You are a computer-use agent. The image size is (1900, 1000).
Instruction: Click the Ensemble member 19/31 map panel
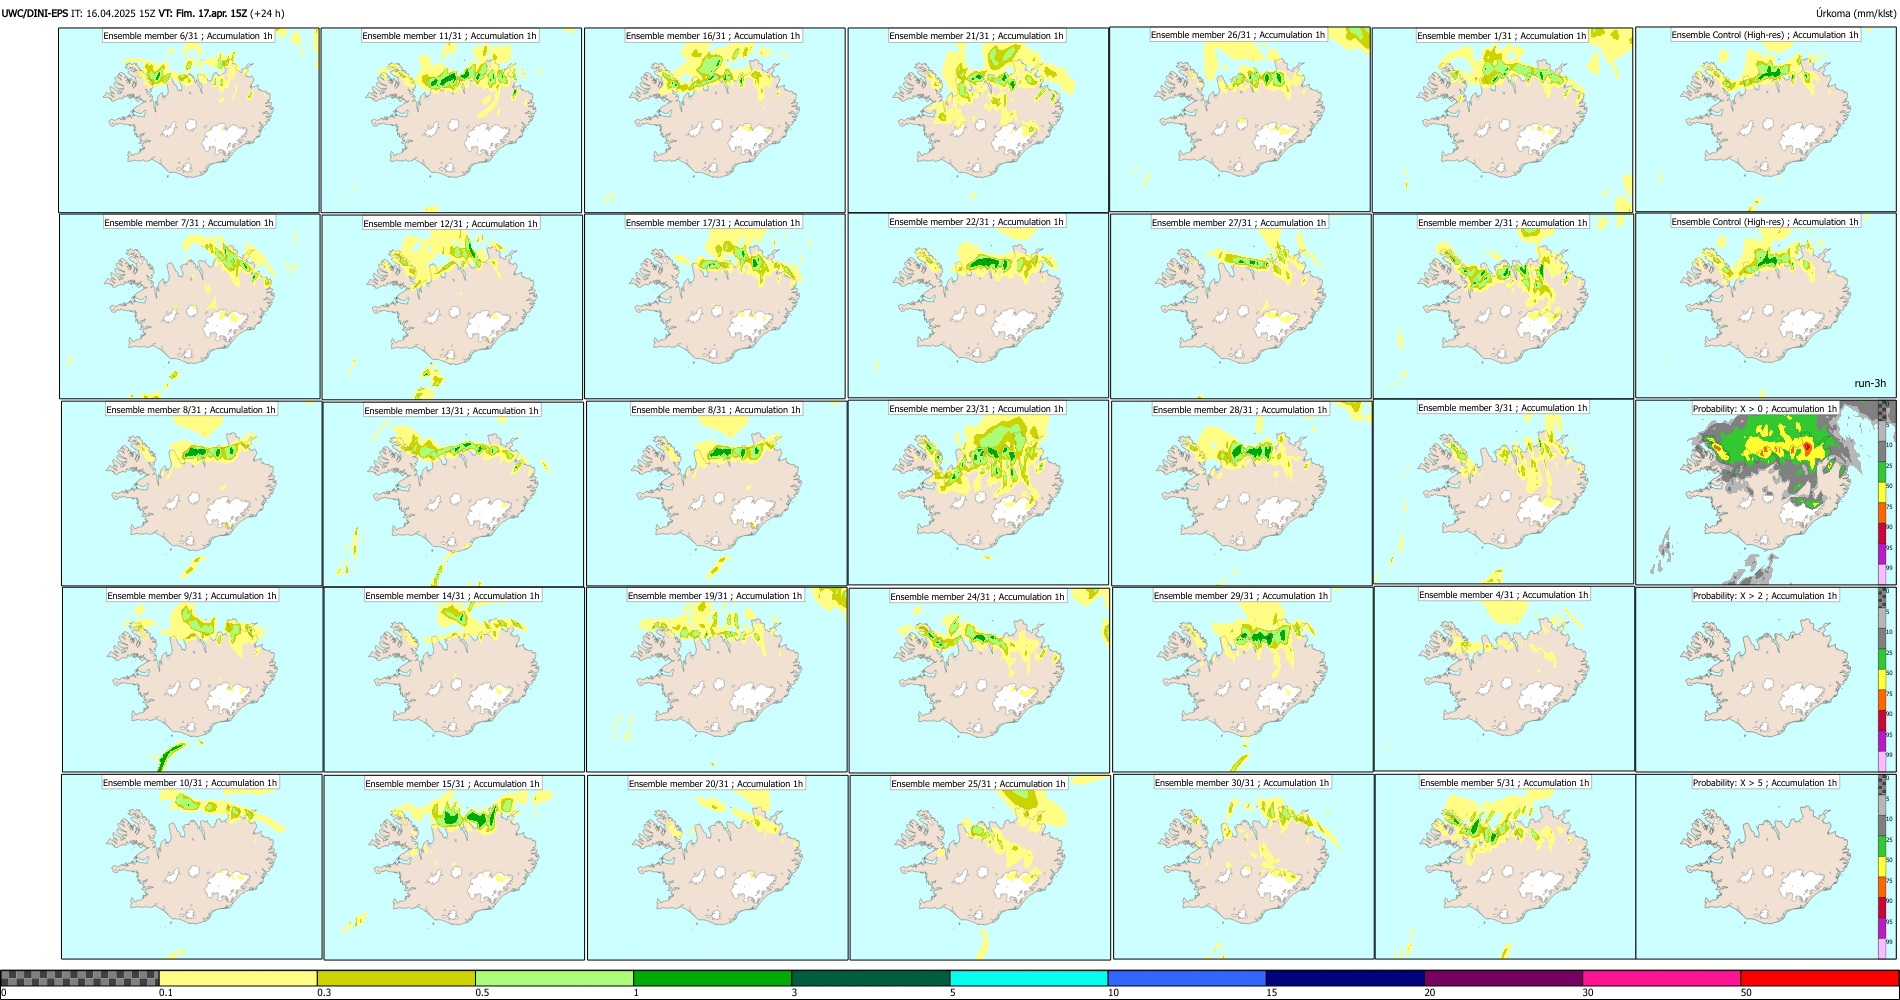[717, 680]
